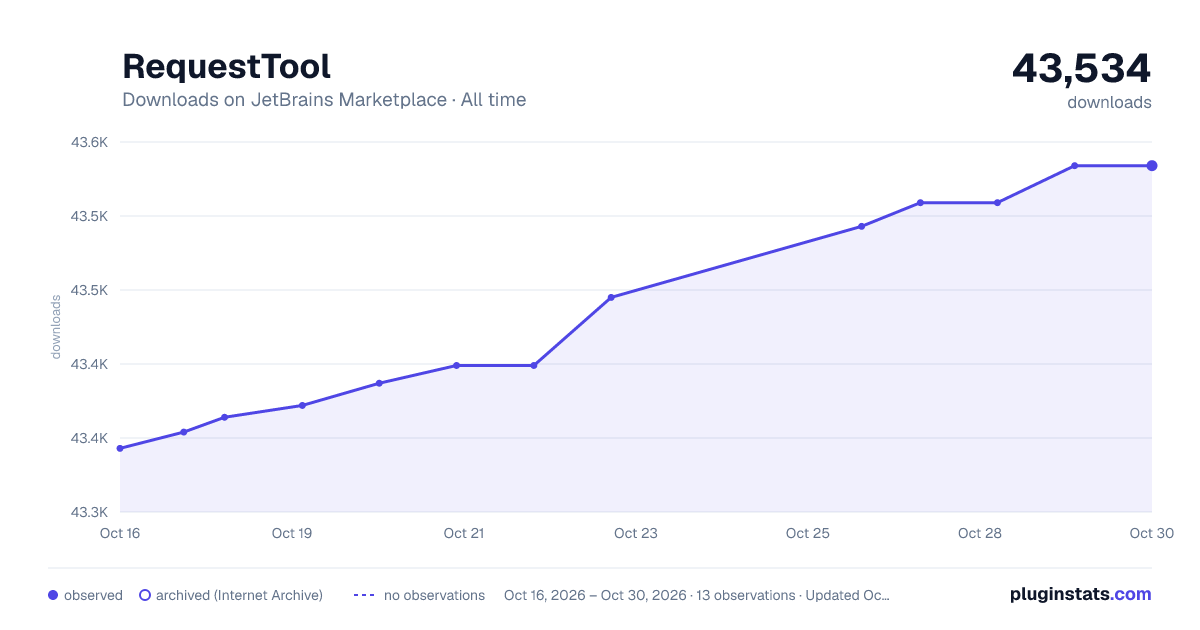Click the 13 observations date range footer

point(697,595)
